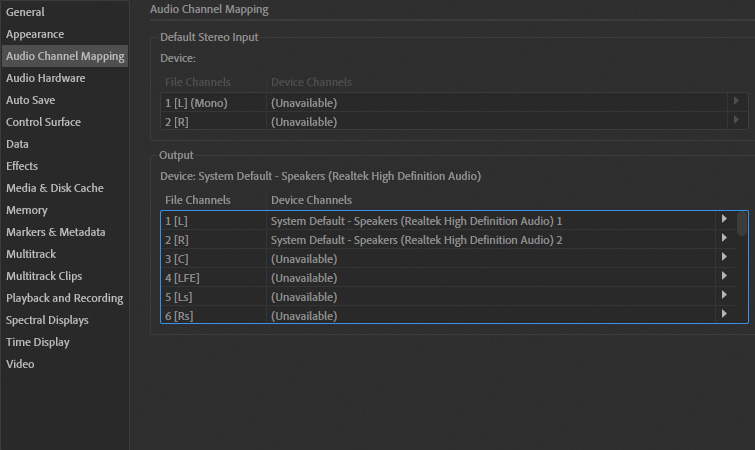Viewport: 755px width, 450px height.
Task: Open the General preferences category
Action: [25, 12]
